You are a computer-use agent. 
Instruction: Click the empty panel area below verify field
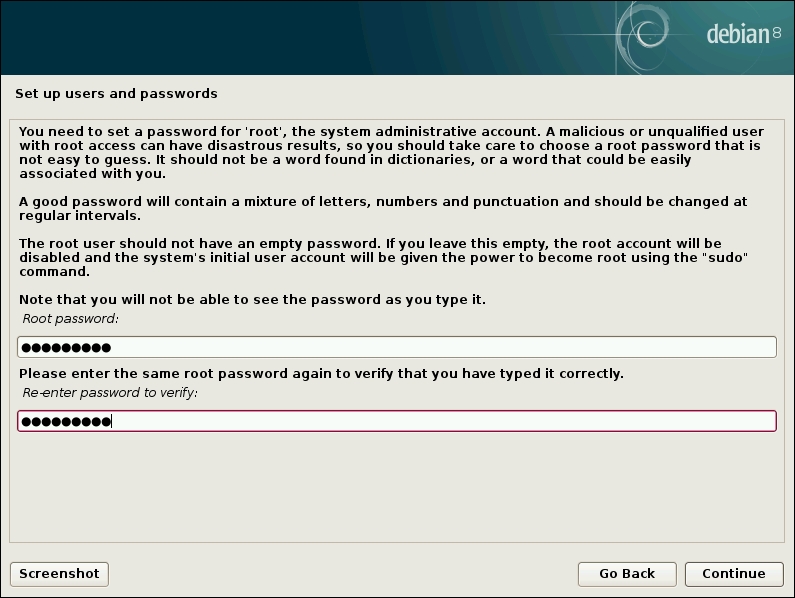coord(396,487)
